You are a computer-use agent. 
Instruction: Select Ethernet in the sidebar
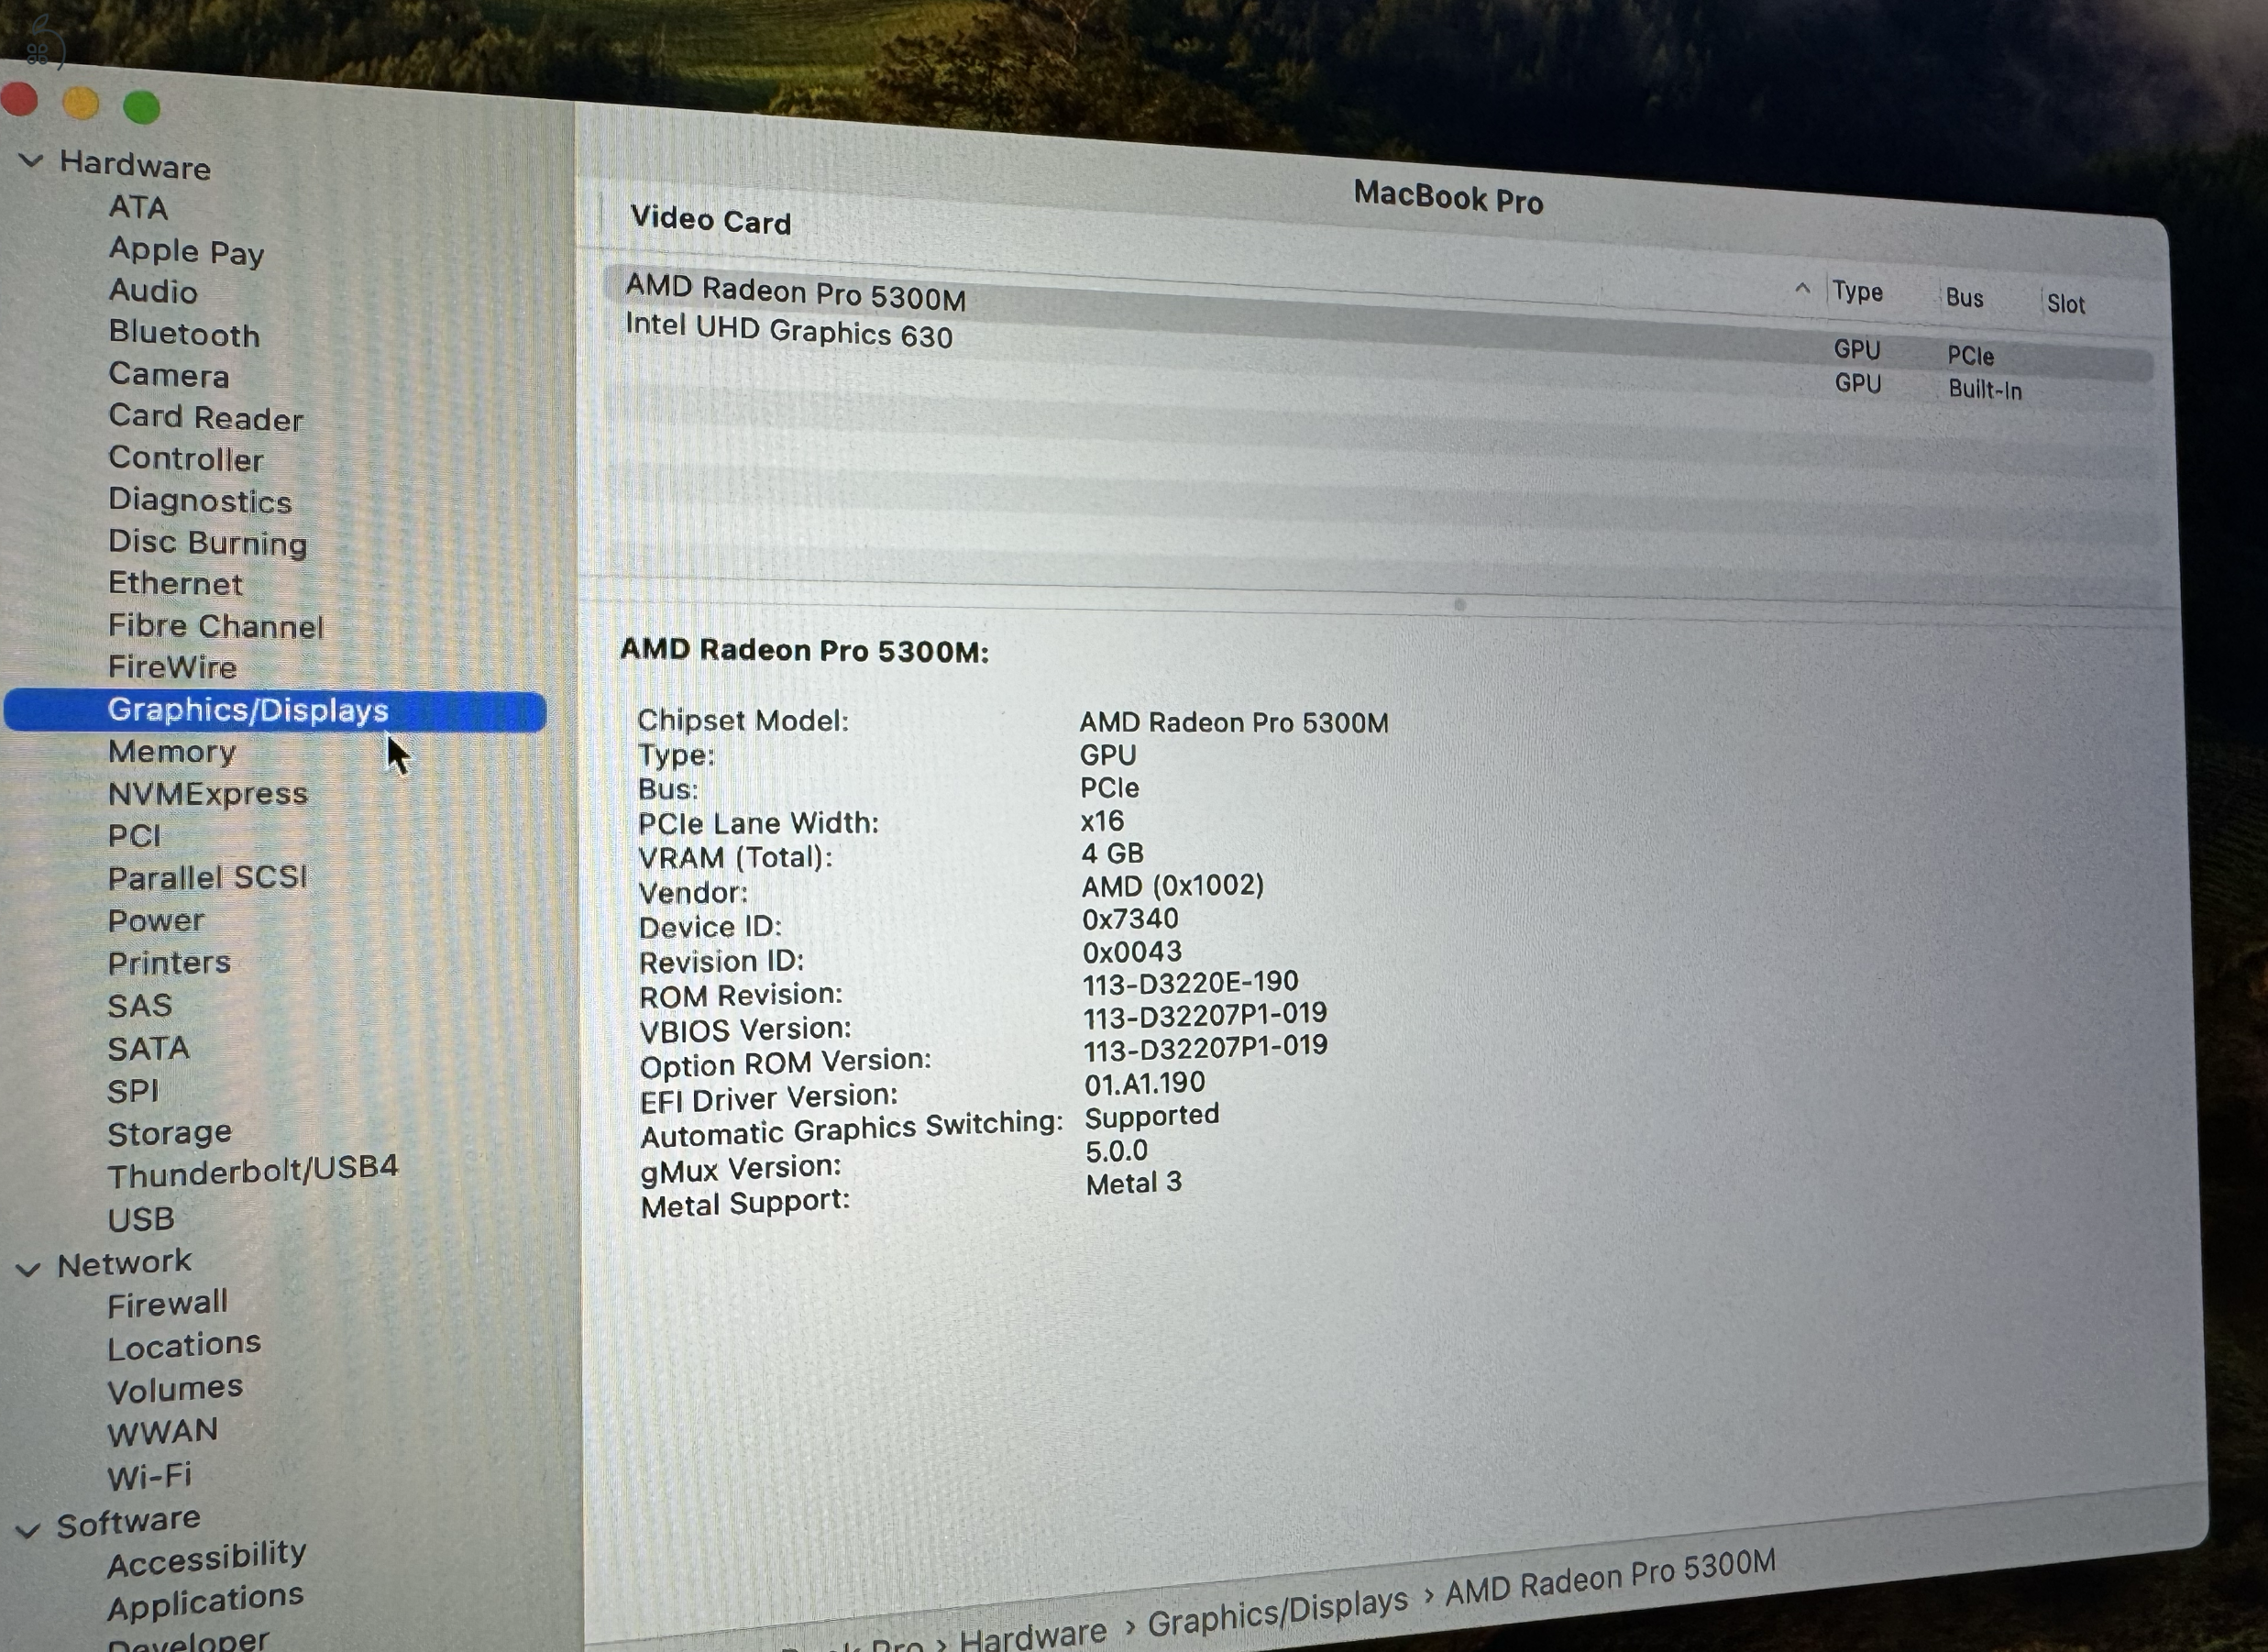(175, 583)
